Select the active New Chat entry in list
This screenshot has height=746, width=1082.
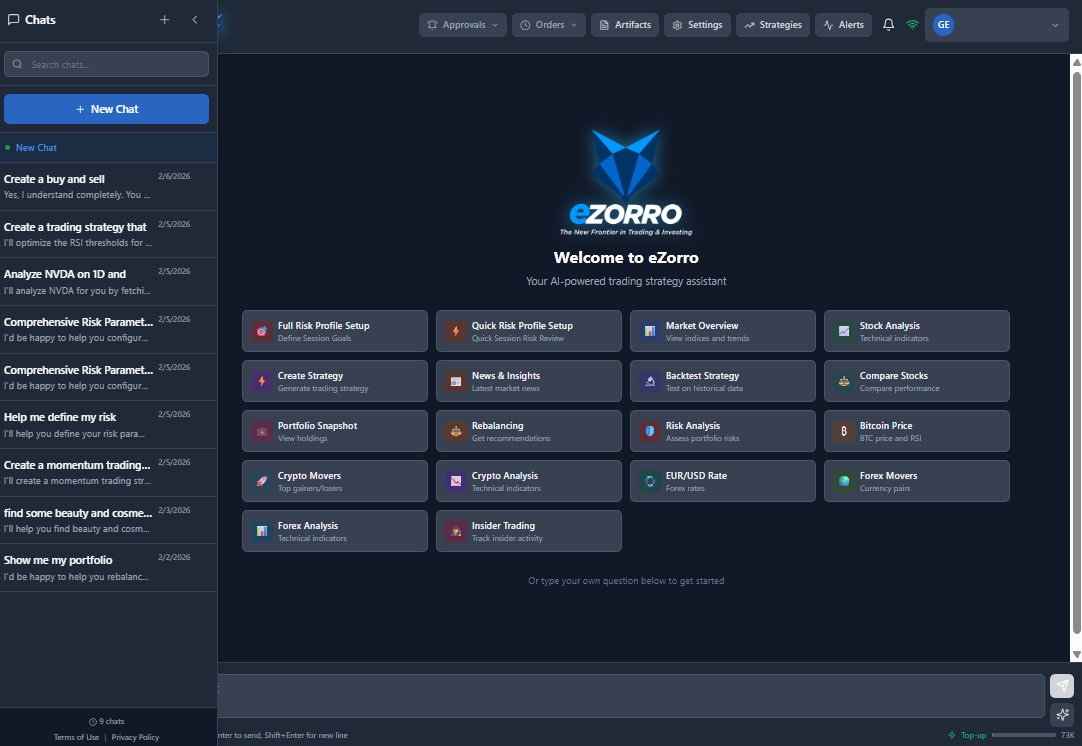(x=108, y=148)
